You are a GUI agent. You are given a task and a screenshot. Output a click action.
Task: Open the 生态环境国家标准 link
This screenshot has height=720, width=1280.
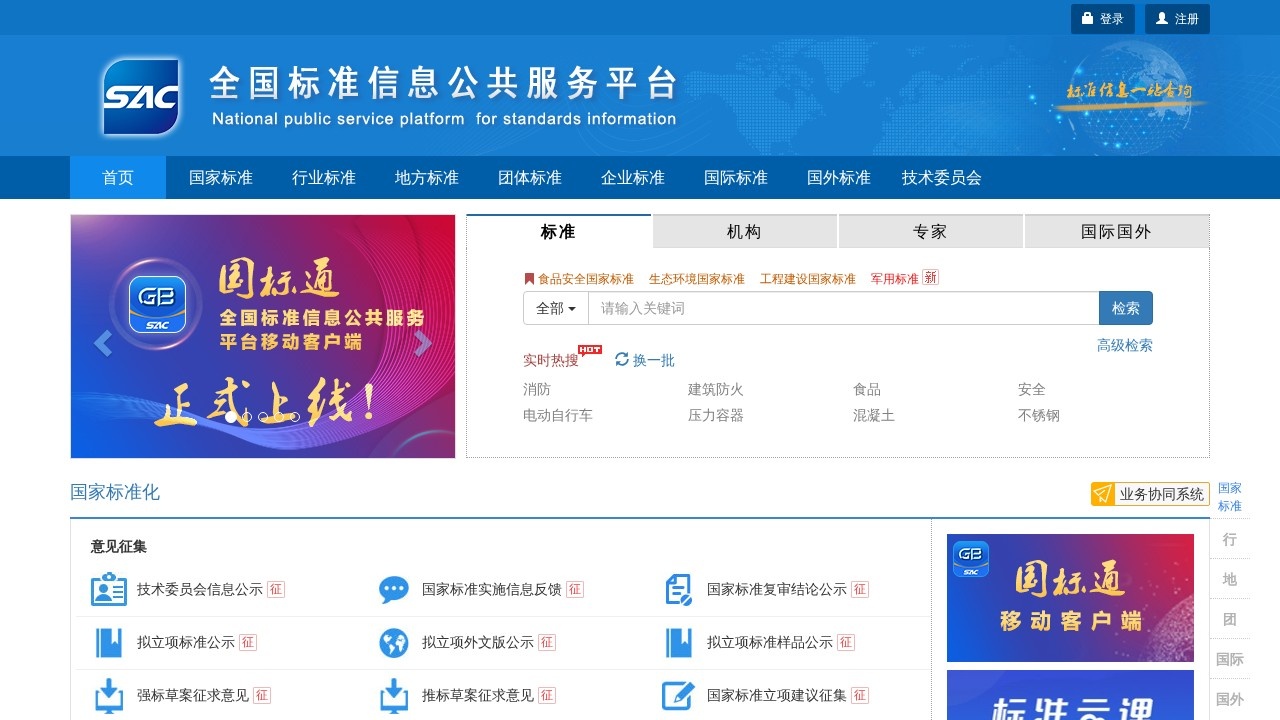(x=697, y=279)
